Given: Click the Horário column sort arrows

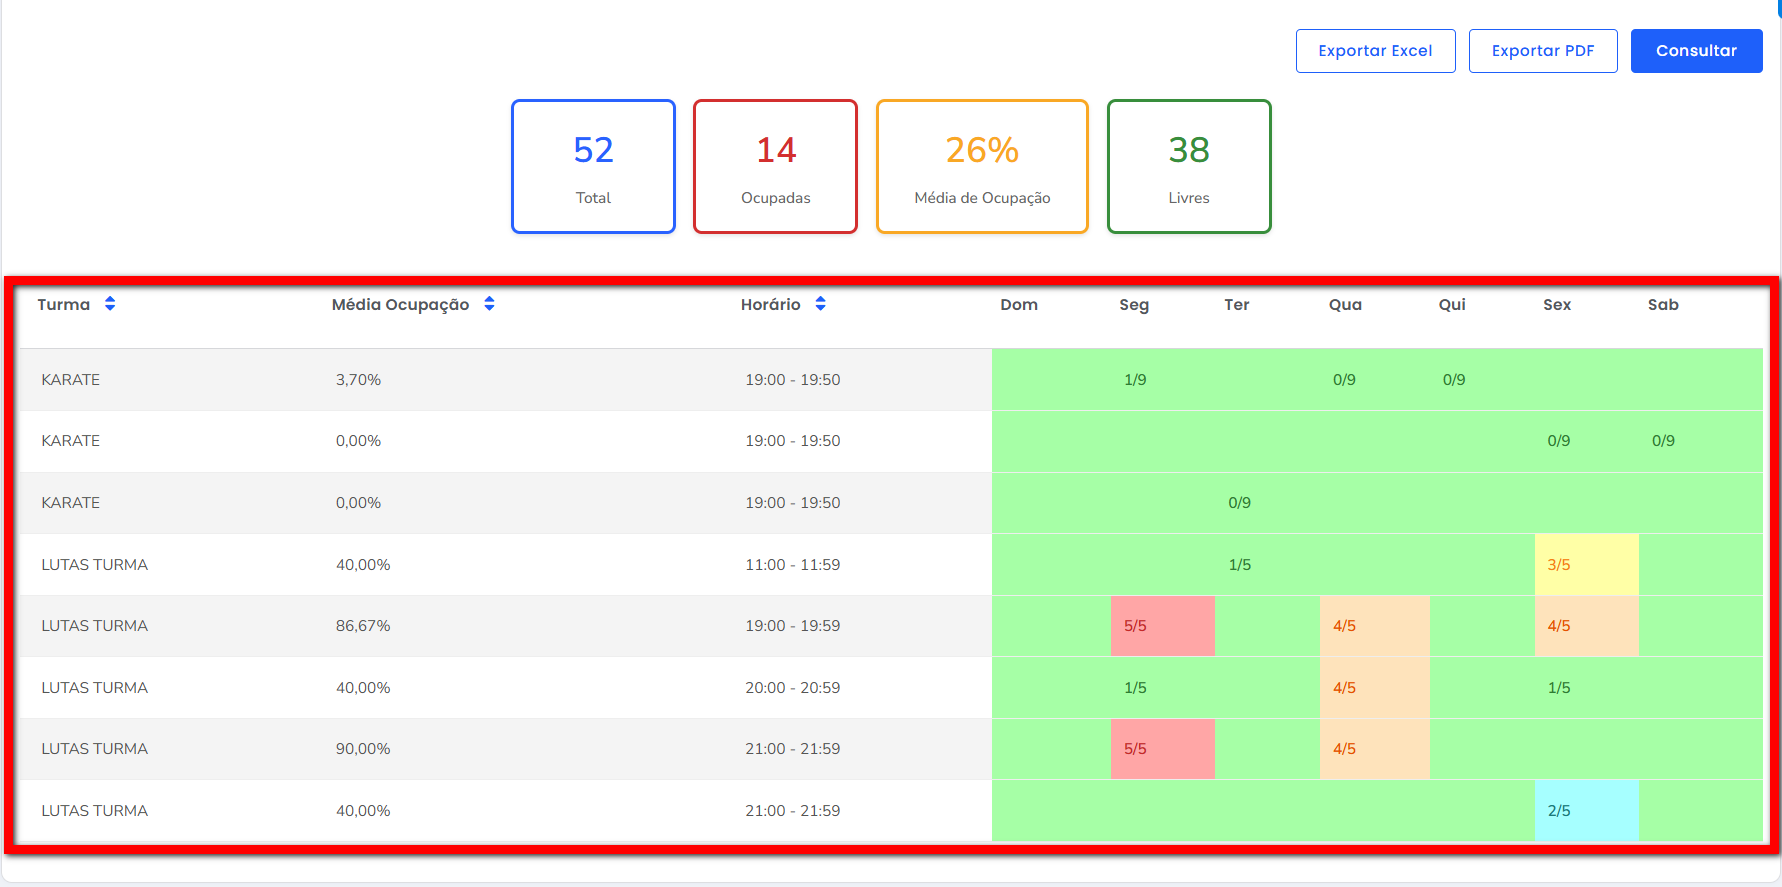Looking at the screenshot, I should click(x=820, y=304).
